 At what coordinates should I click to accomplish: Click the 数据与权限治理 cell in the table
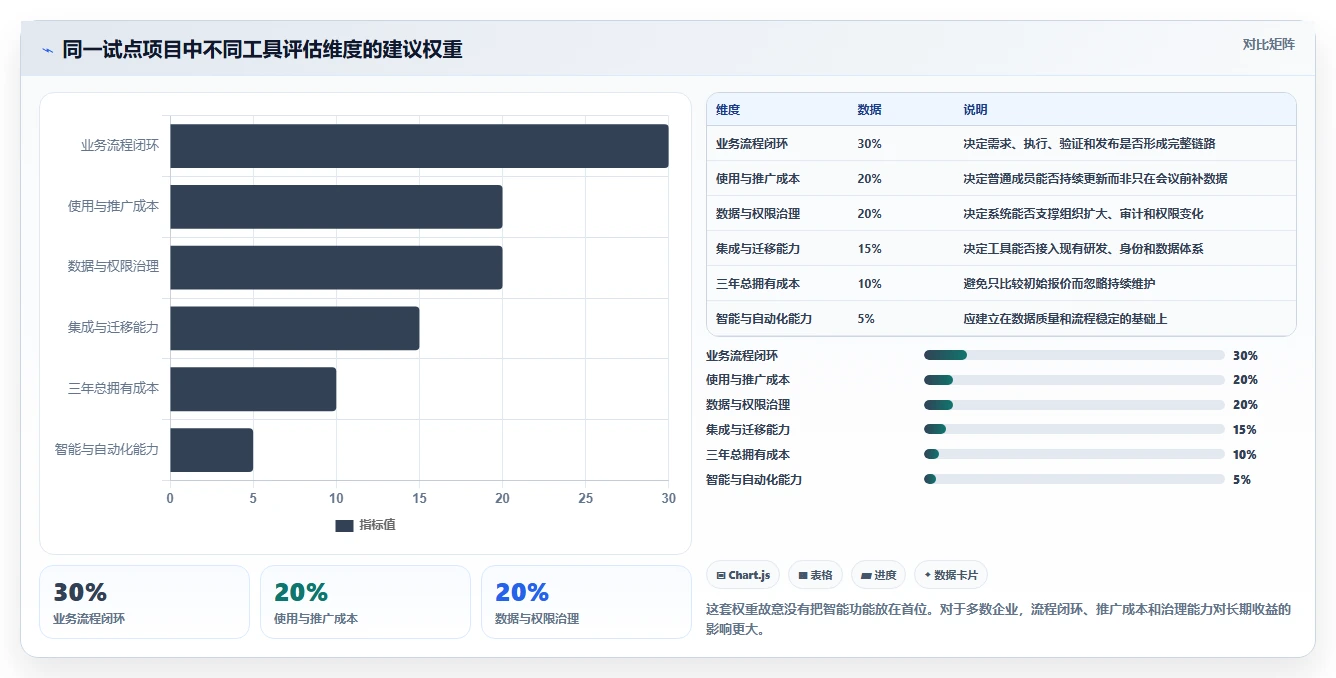point(758,214)
